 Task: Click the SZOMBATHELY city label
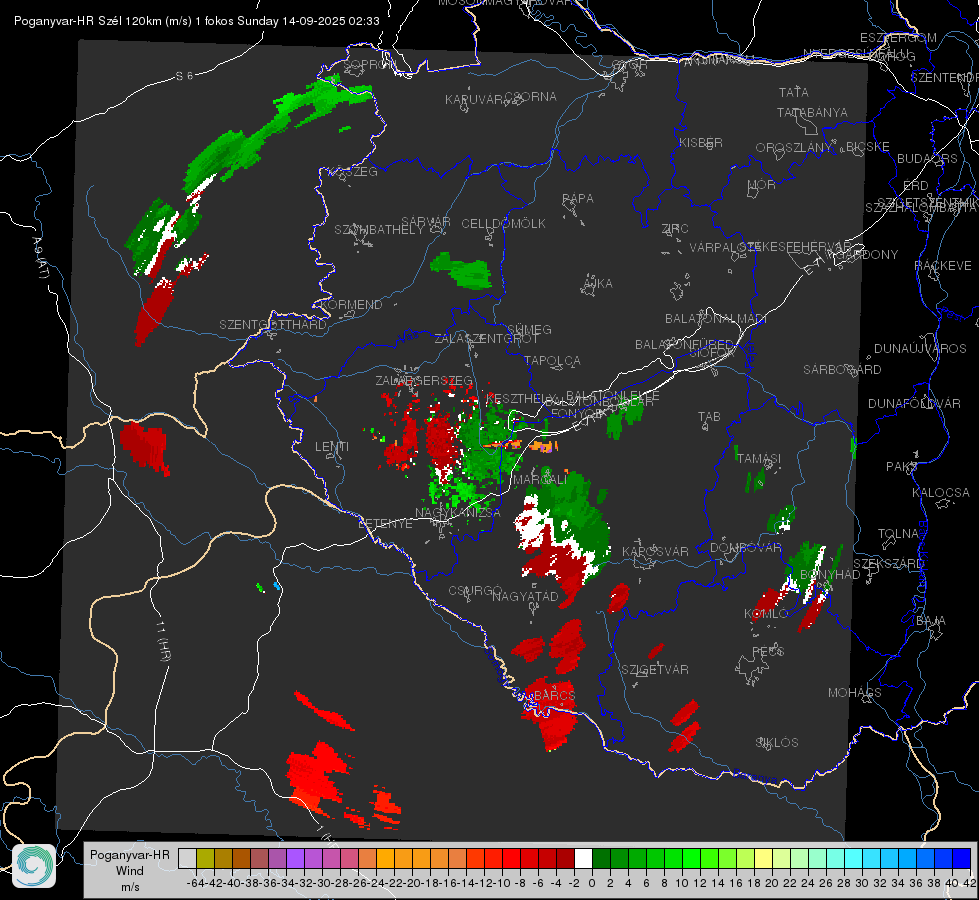(x=378, y=230)
